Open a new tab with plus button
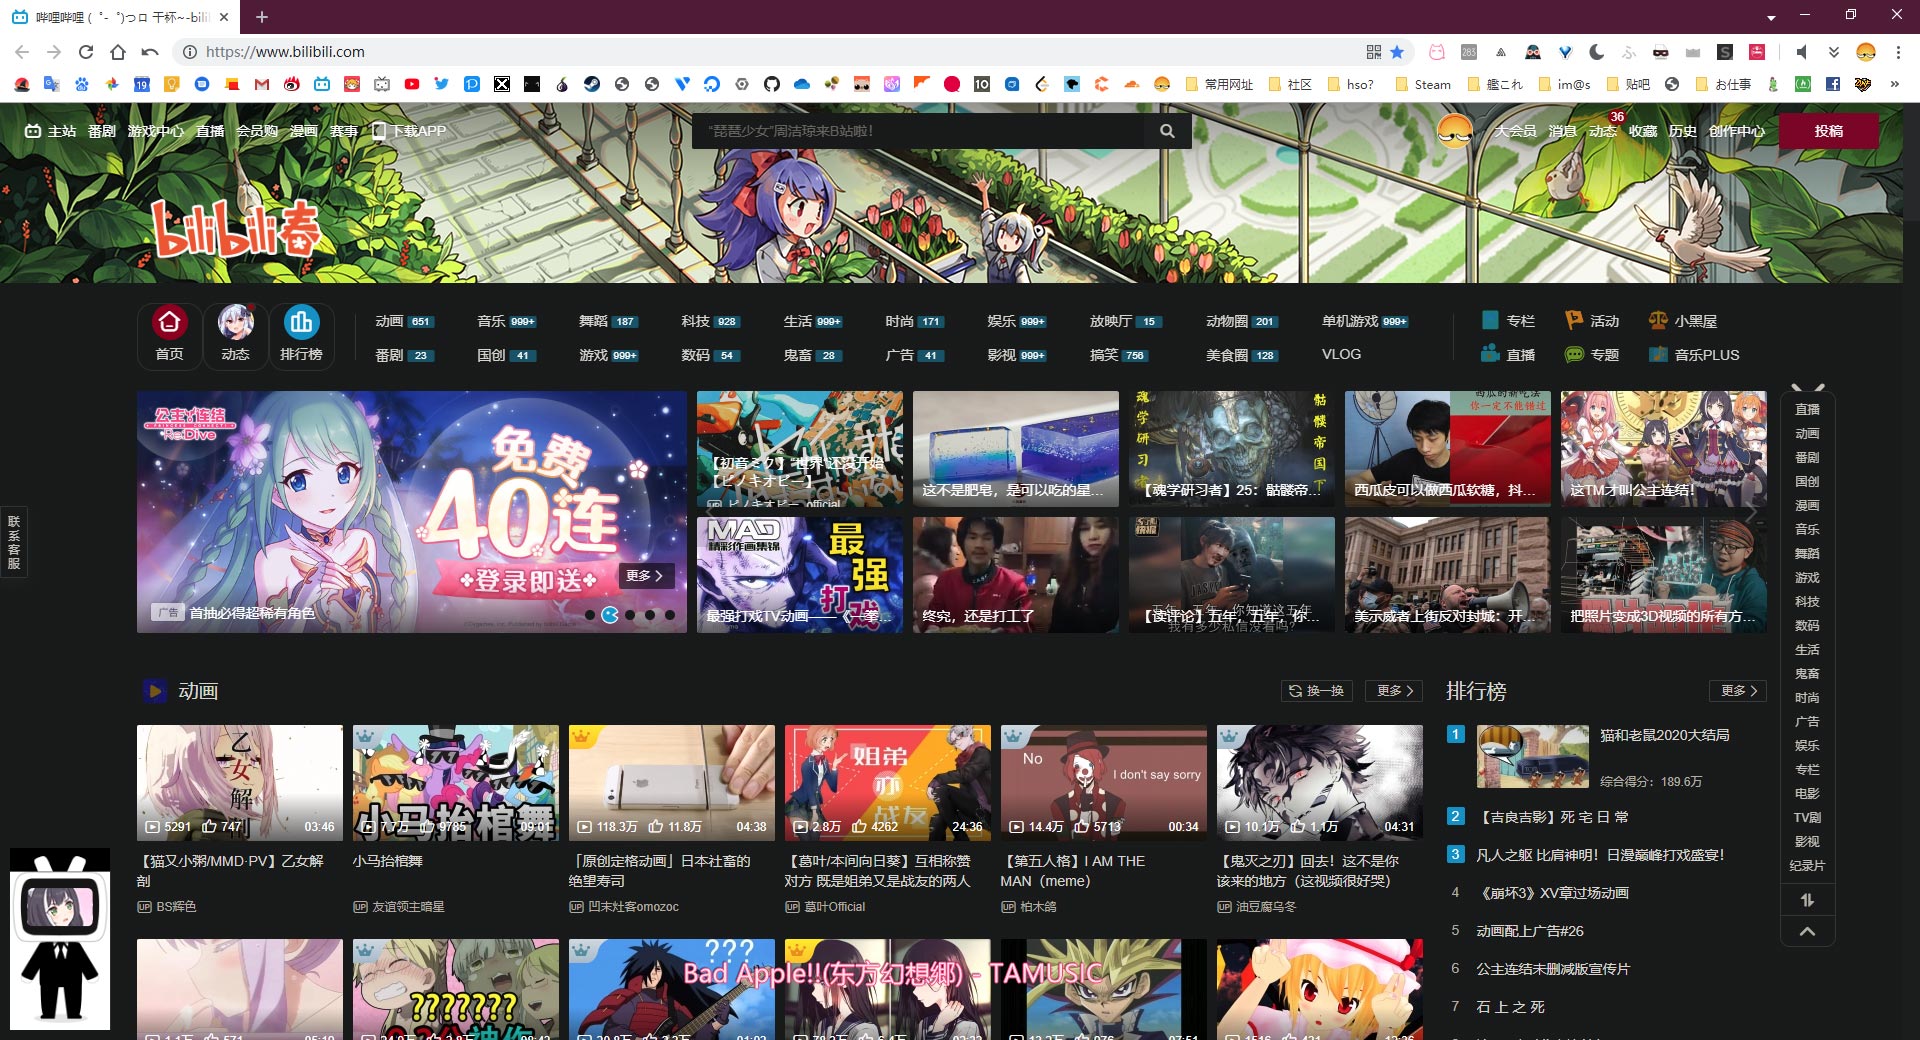Image resolution: width=1920 pixels, height=1040 pixels. point(262,17)
